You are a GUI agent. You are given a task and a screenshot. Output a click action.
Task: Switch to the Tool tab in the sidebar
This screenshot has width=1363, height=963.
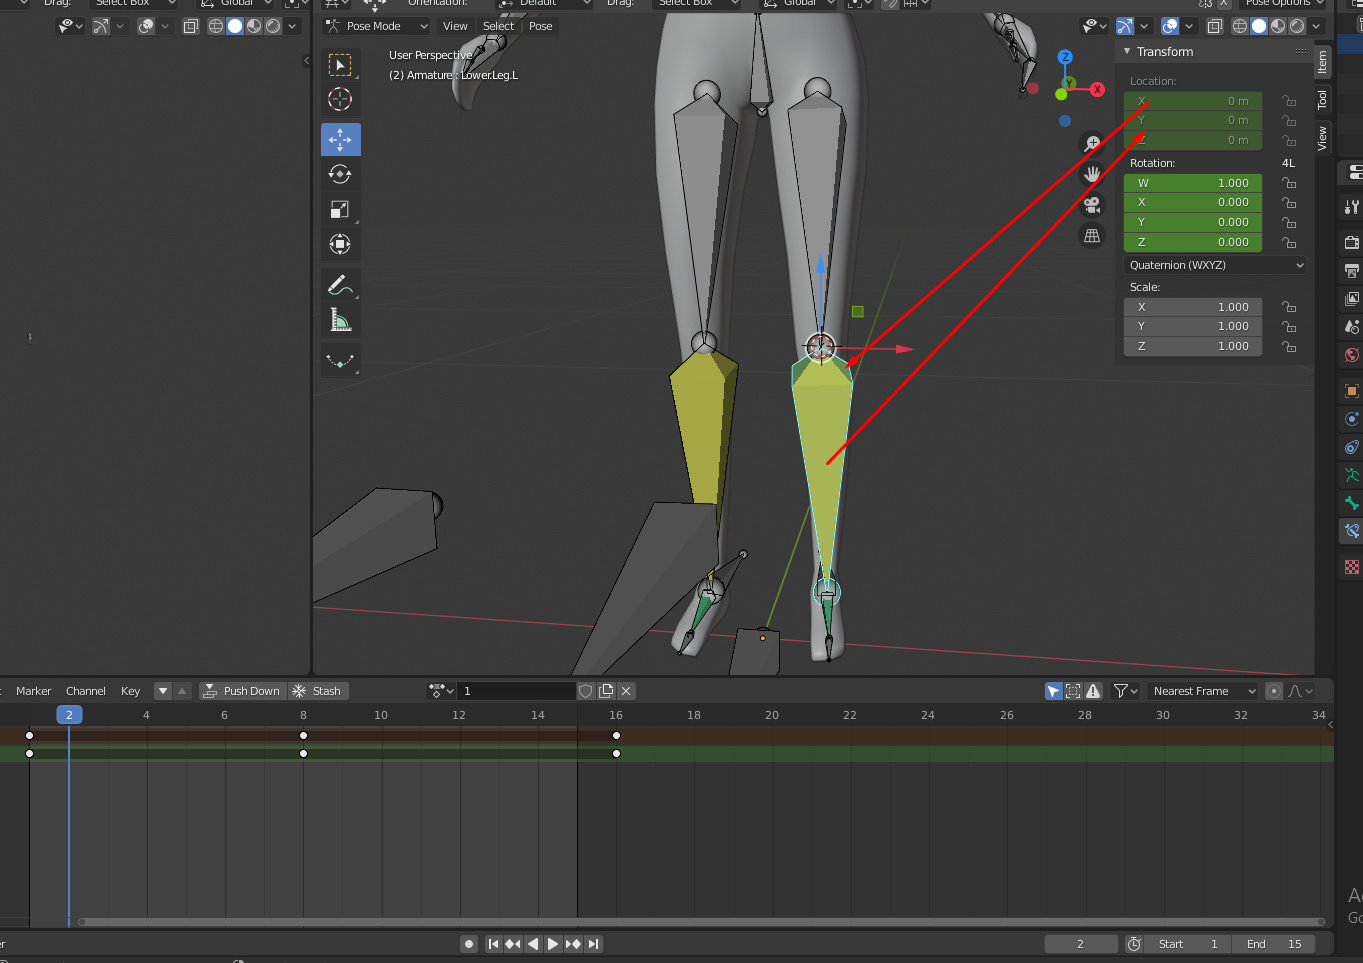click(x=1322, y=99)
